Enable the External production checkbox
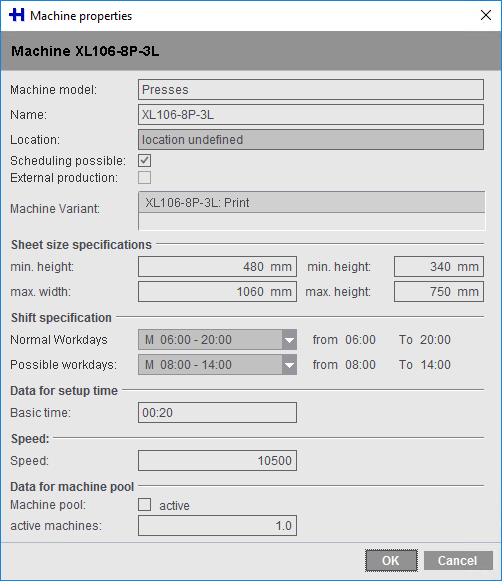Image resolution: width=502 pixels, height=581 pixels. [x=144, y=177]
